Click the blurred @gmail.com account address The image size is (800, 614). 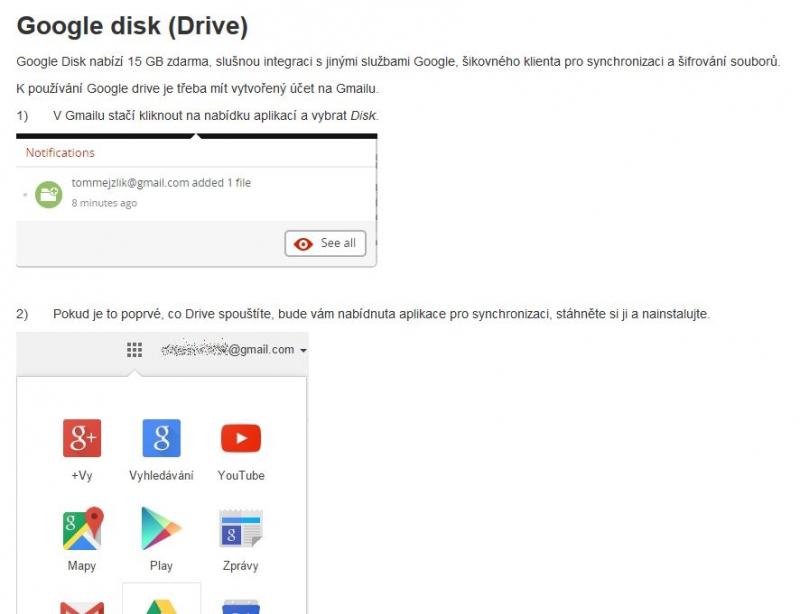(228, 350)
